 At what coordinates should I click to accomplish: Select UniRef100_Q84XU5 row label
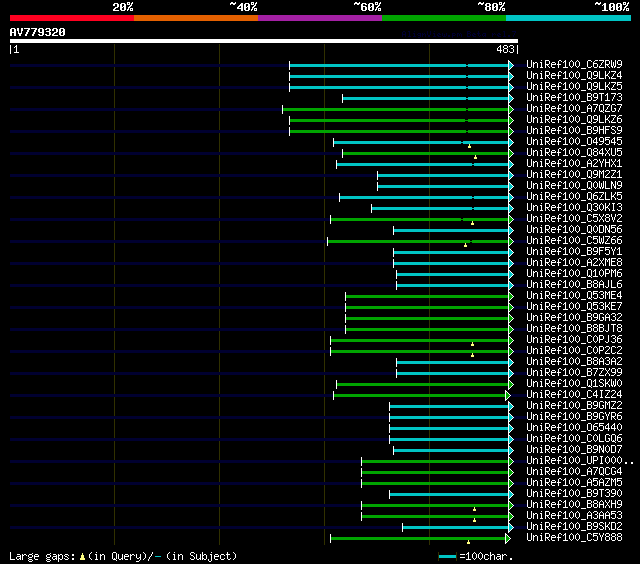click(x=574, y=153)
